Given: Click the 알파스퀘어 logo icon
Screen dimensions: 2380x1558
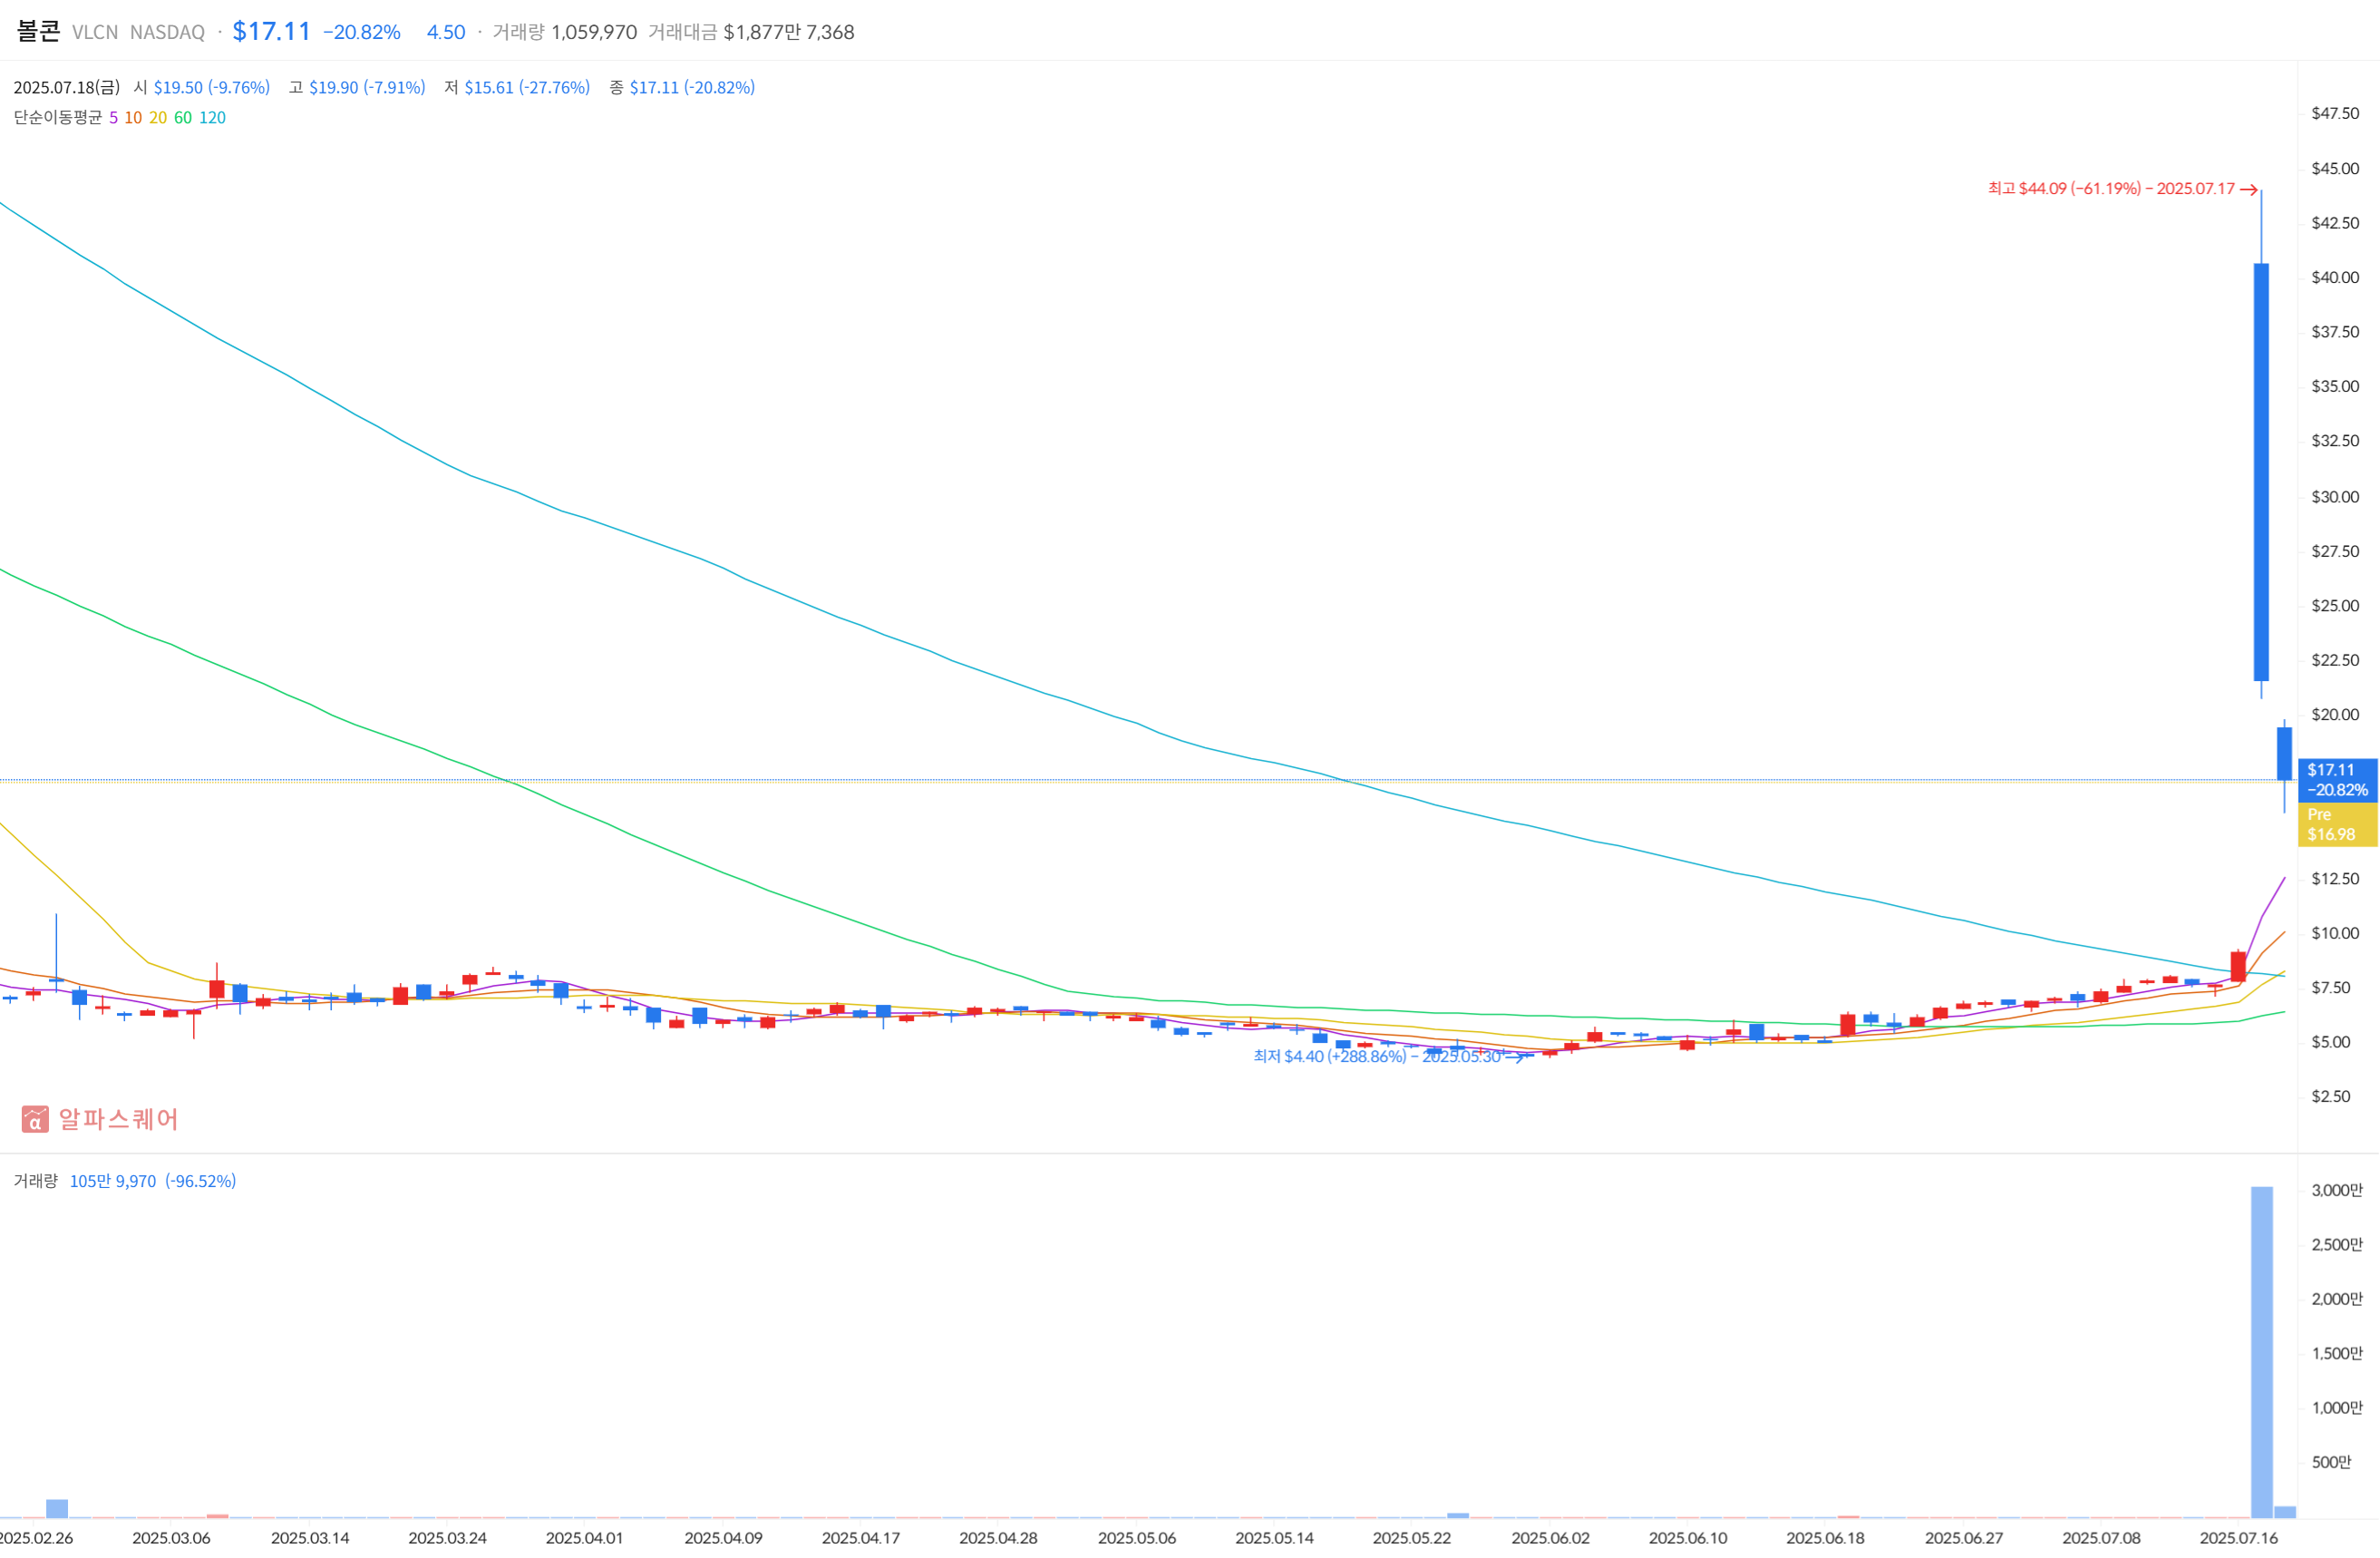Looking at the screenshot, I should point(35,1119).
